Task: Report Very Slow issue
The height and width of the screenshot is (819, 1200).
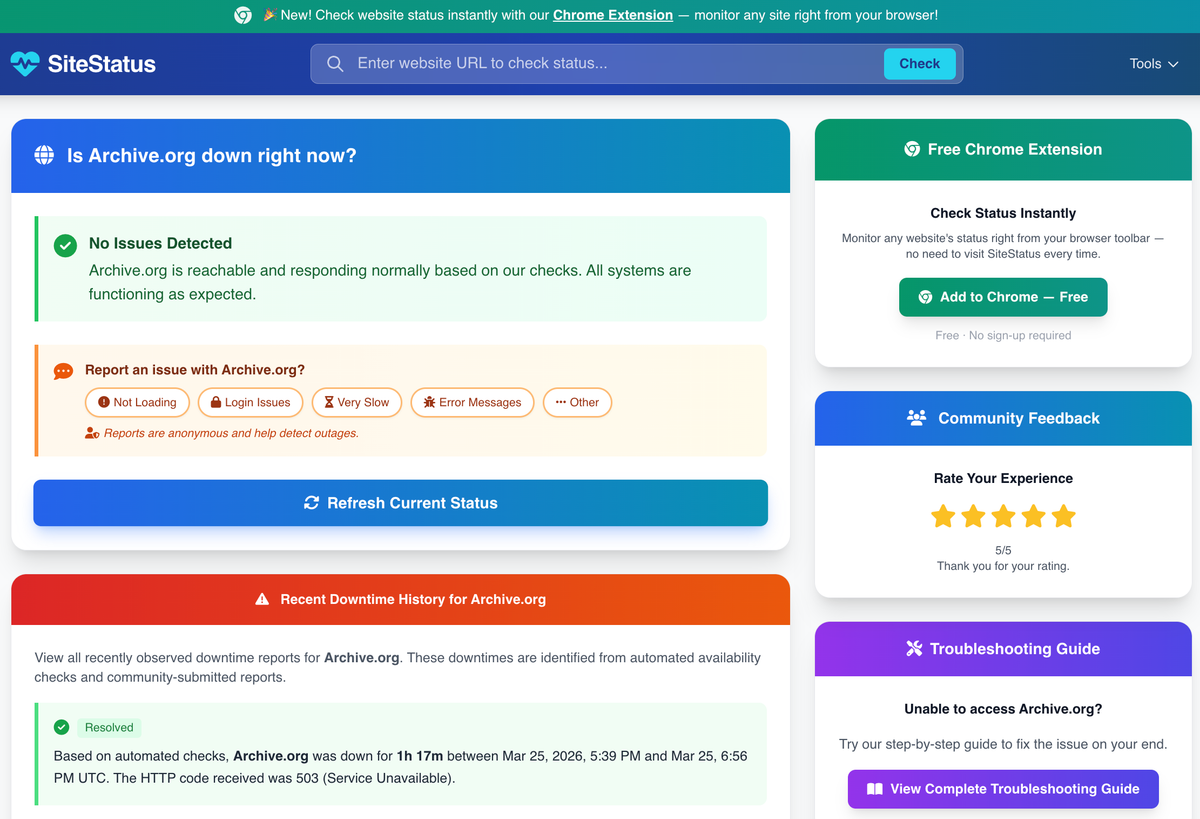Action: click(x=357, y=402)
